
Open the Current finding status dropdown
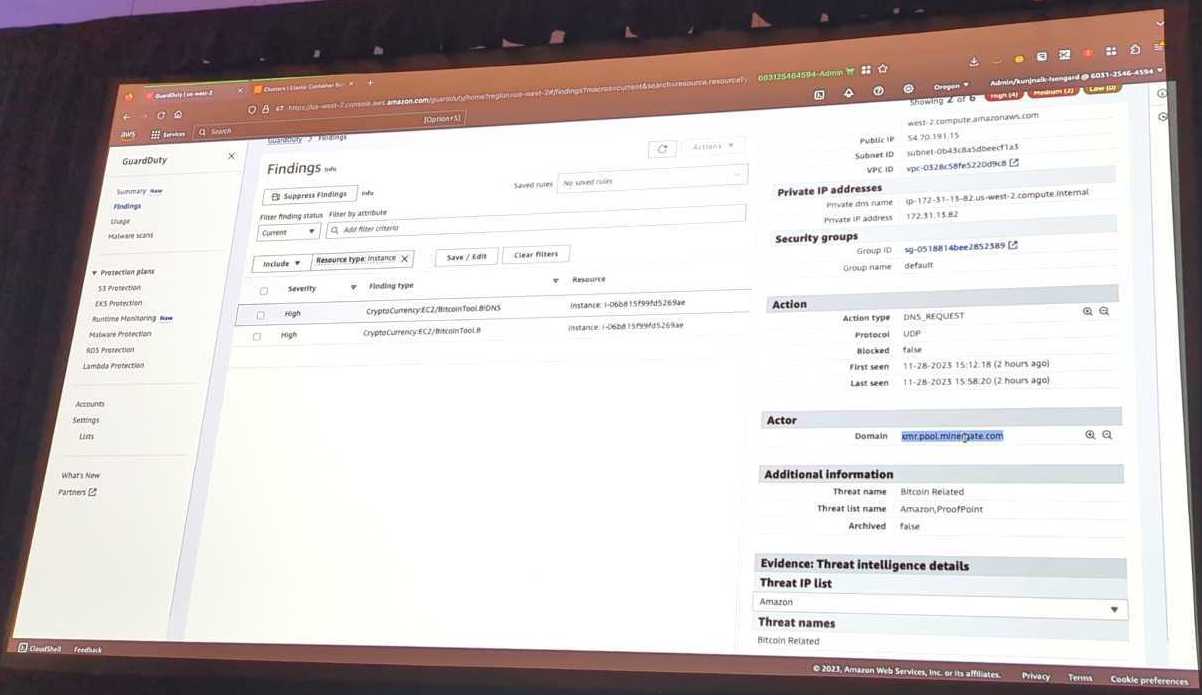288,232
